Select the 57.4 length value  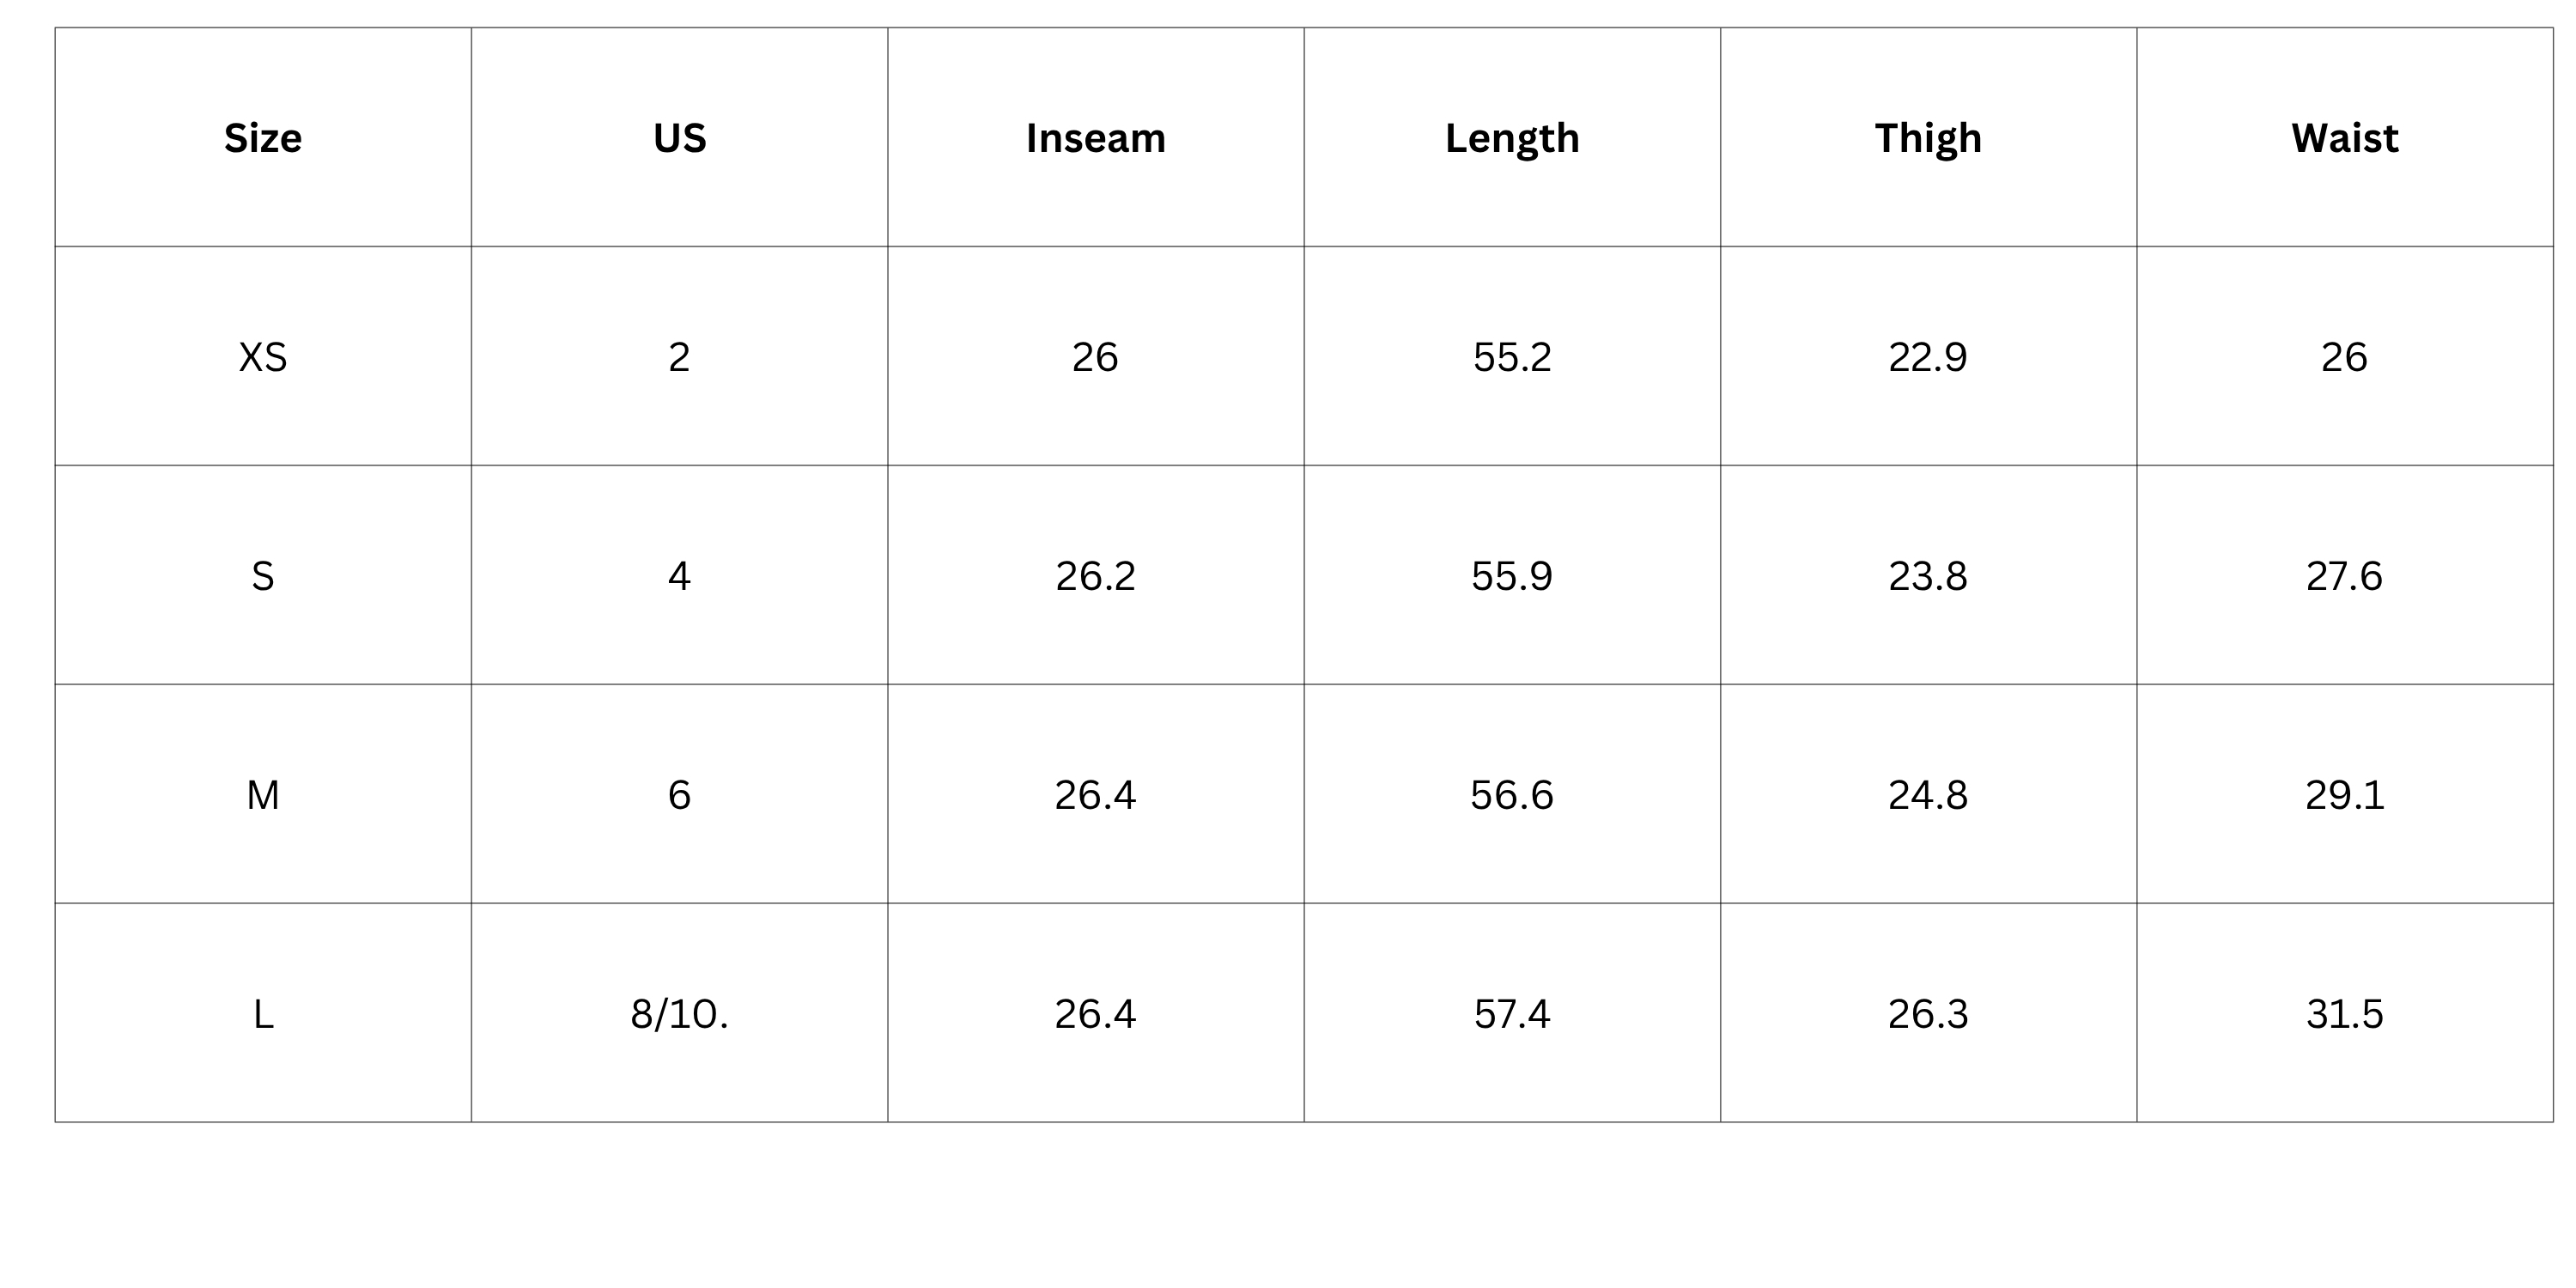coord(1511,1014)
